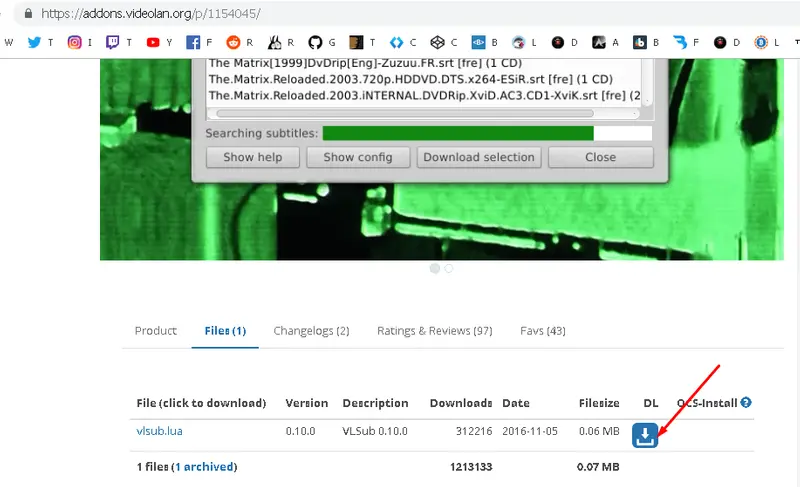Select the Files (1) tab
This screenshot has height=487, width=800.
tap(225, 331)
